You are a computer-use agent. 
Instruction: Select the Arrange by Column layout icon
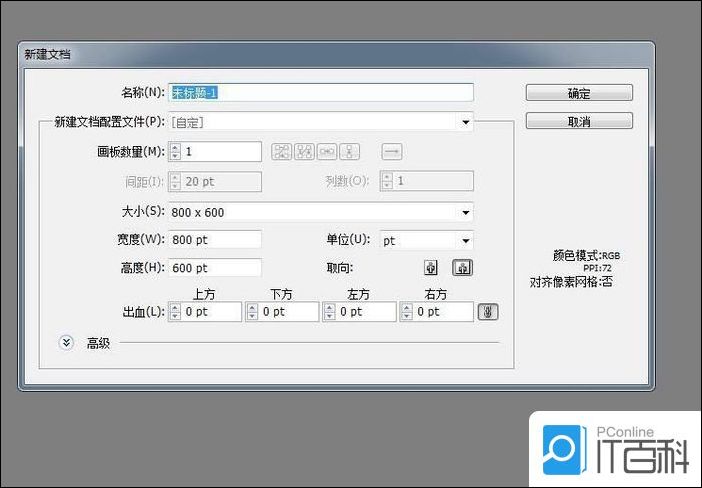[x=350, y=152]
